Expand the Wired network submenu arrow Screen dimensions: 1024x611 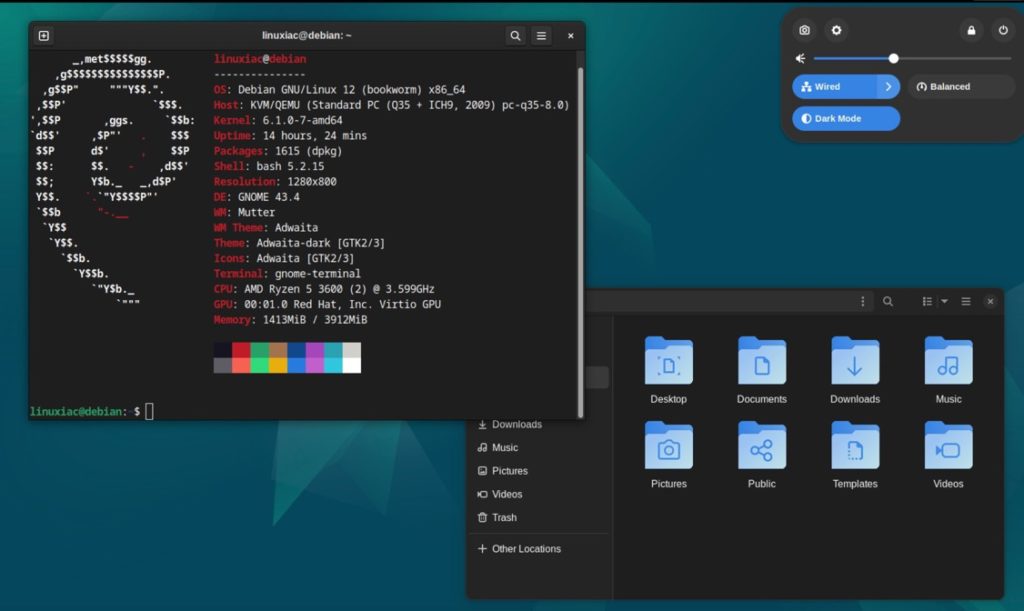[x=888, y=87]
